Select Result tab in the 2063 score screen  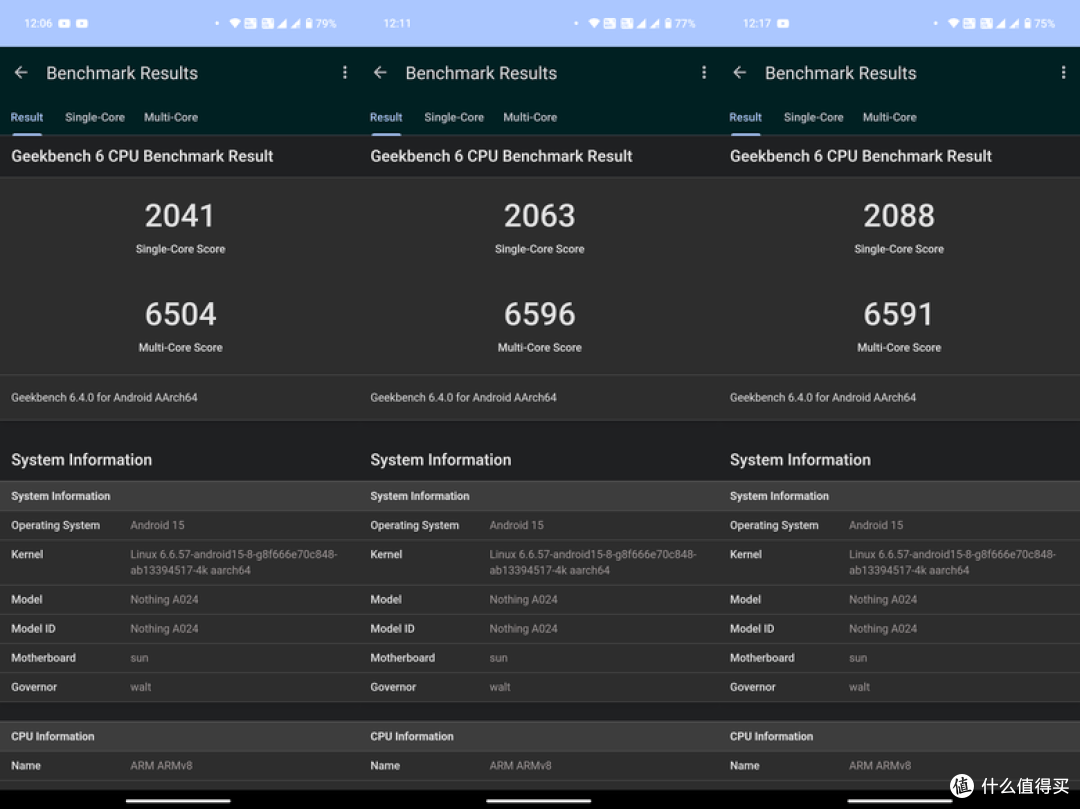(x=386, y=117)
